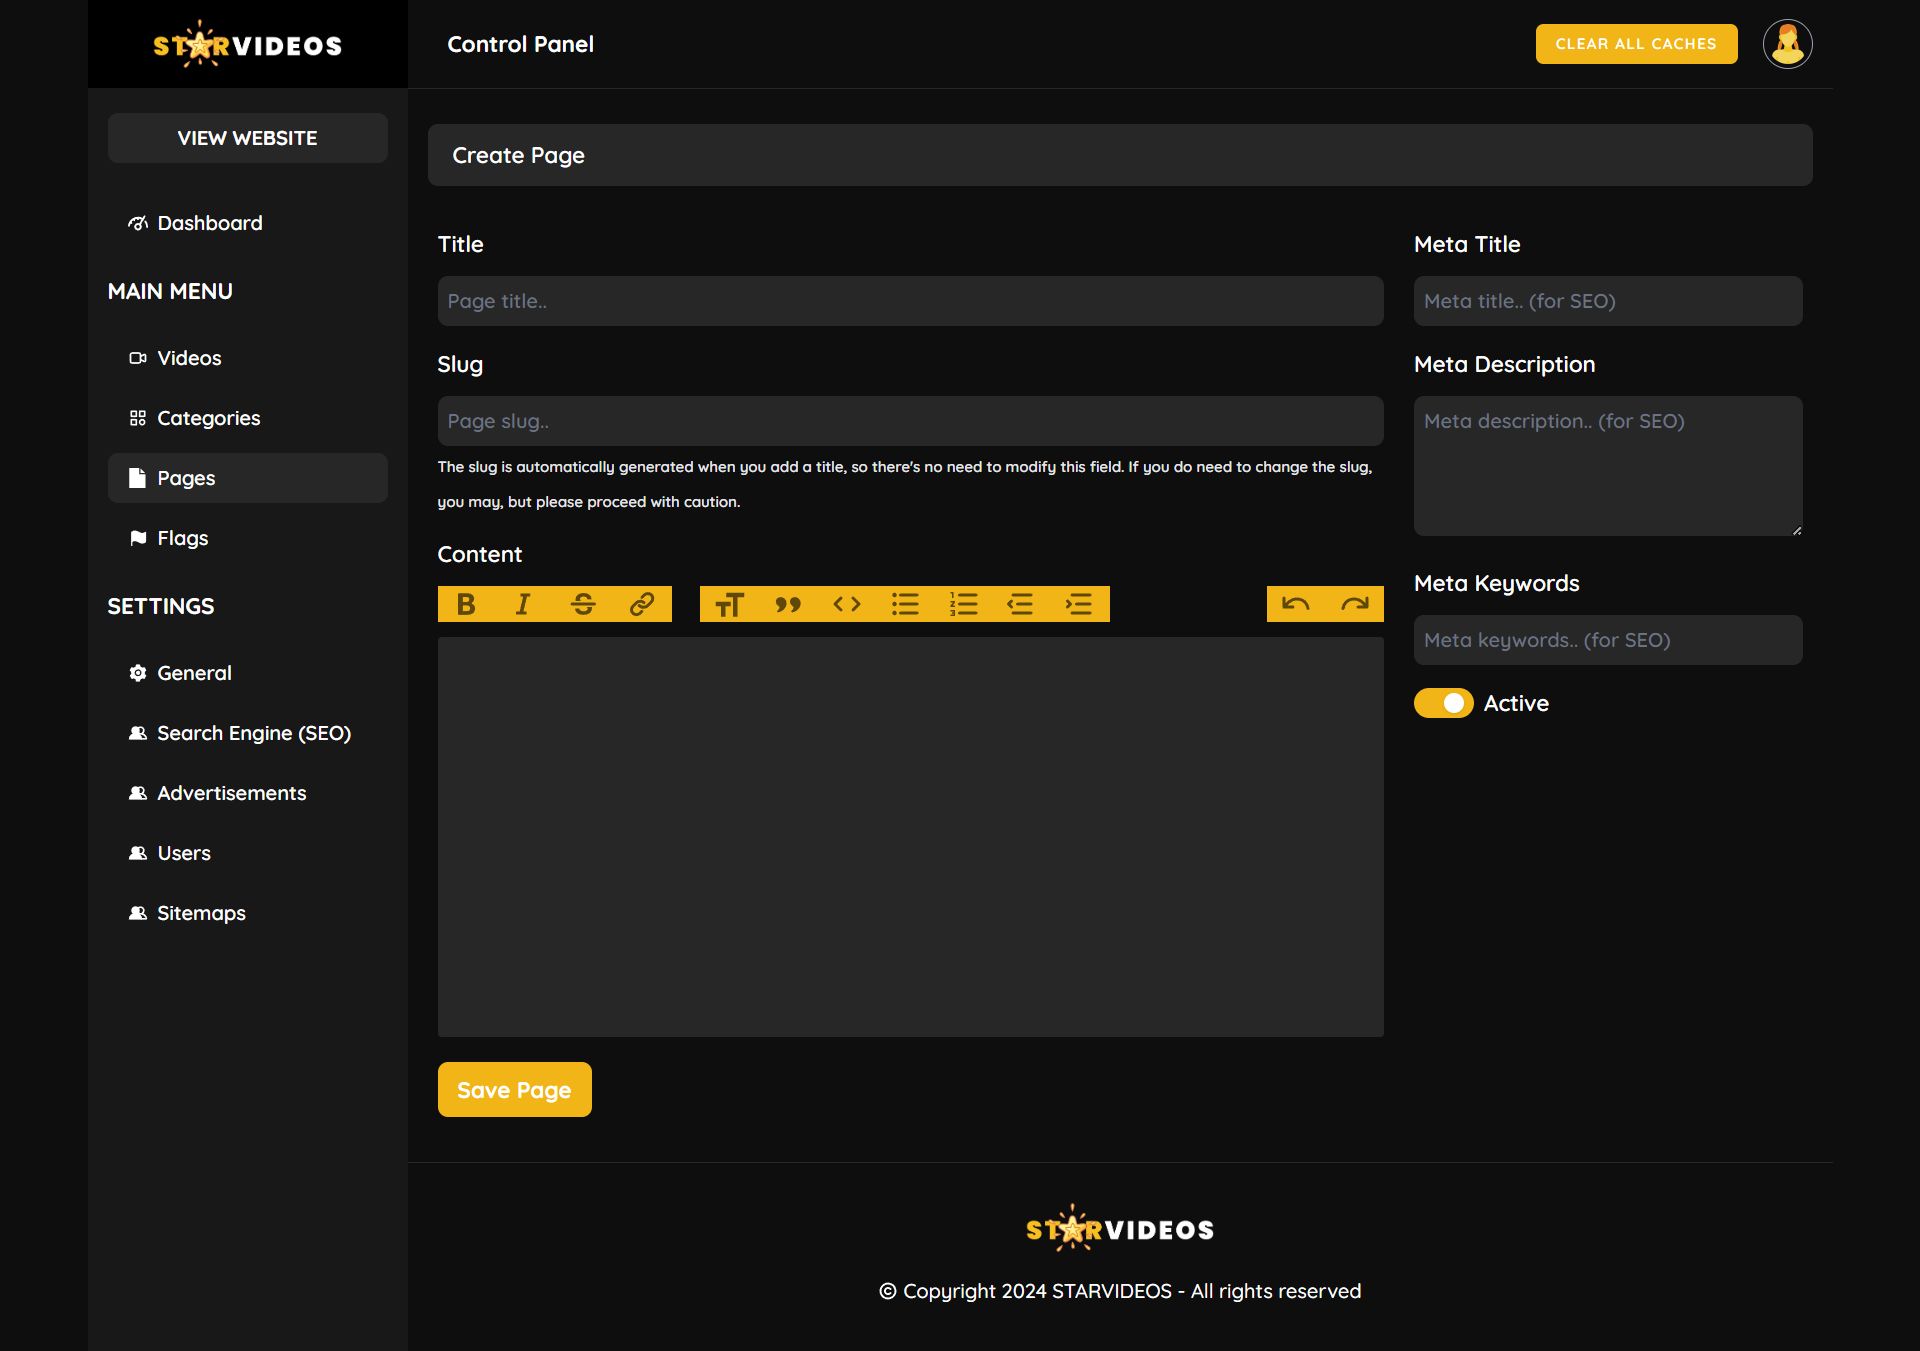Toggle the Active switch off
The height and width of the screenshot is (1351, 1920).
point(1443,703)
